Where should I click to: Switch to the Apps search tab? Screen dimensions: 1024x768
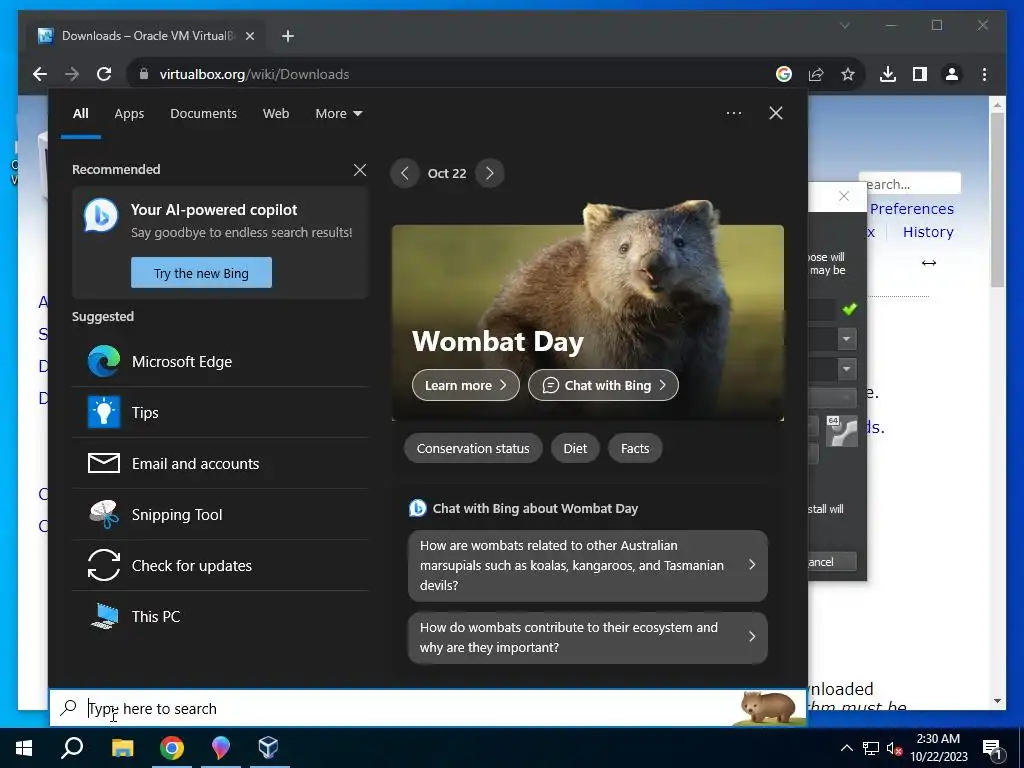[129, 113]
